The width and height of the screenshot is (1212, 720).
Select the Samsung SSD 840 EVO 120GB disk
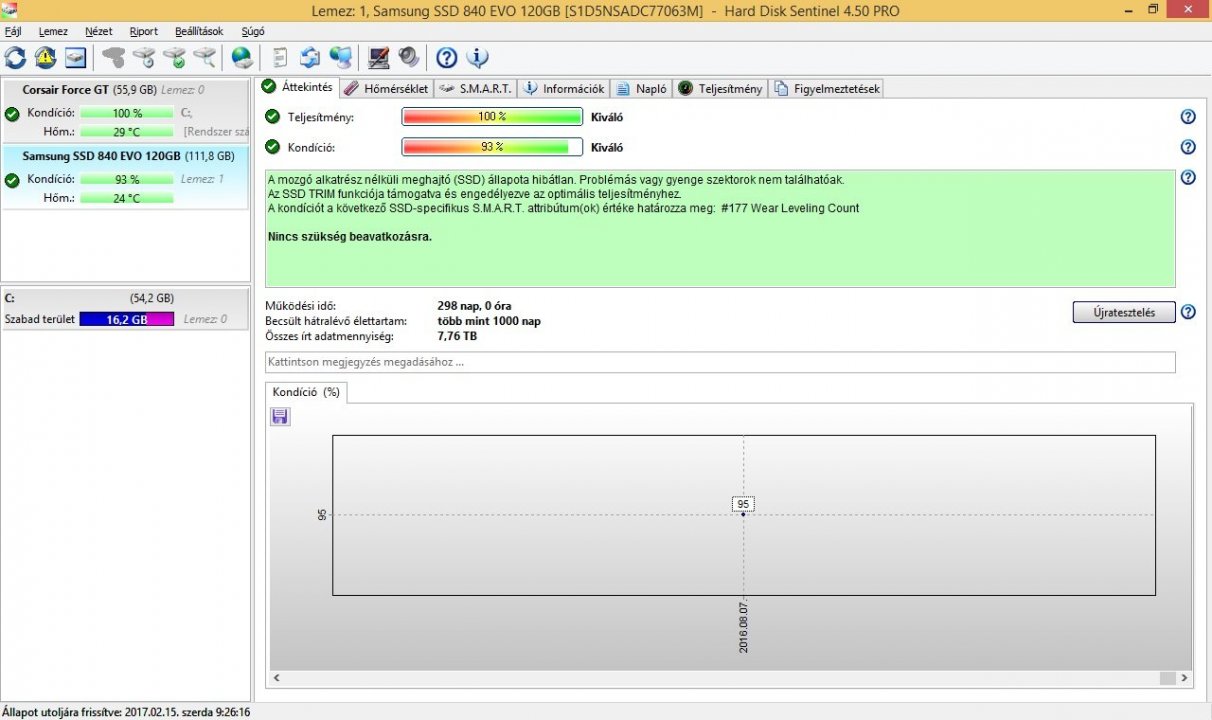point(125,177)
